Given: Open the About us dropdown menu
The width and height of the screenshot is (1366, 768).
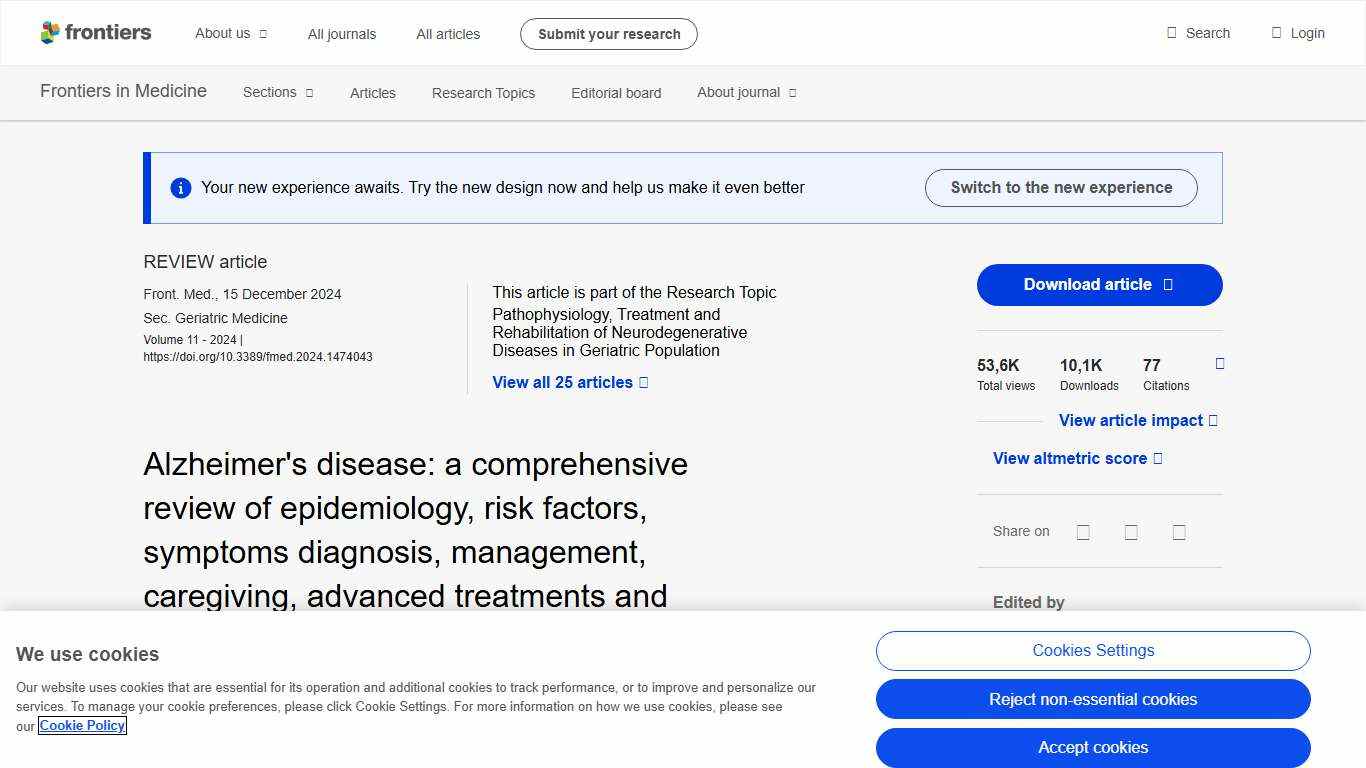Looking at the screenshot, I should click(230, 33).
